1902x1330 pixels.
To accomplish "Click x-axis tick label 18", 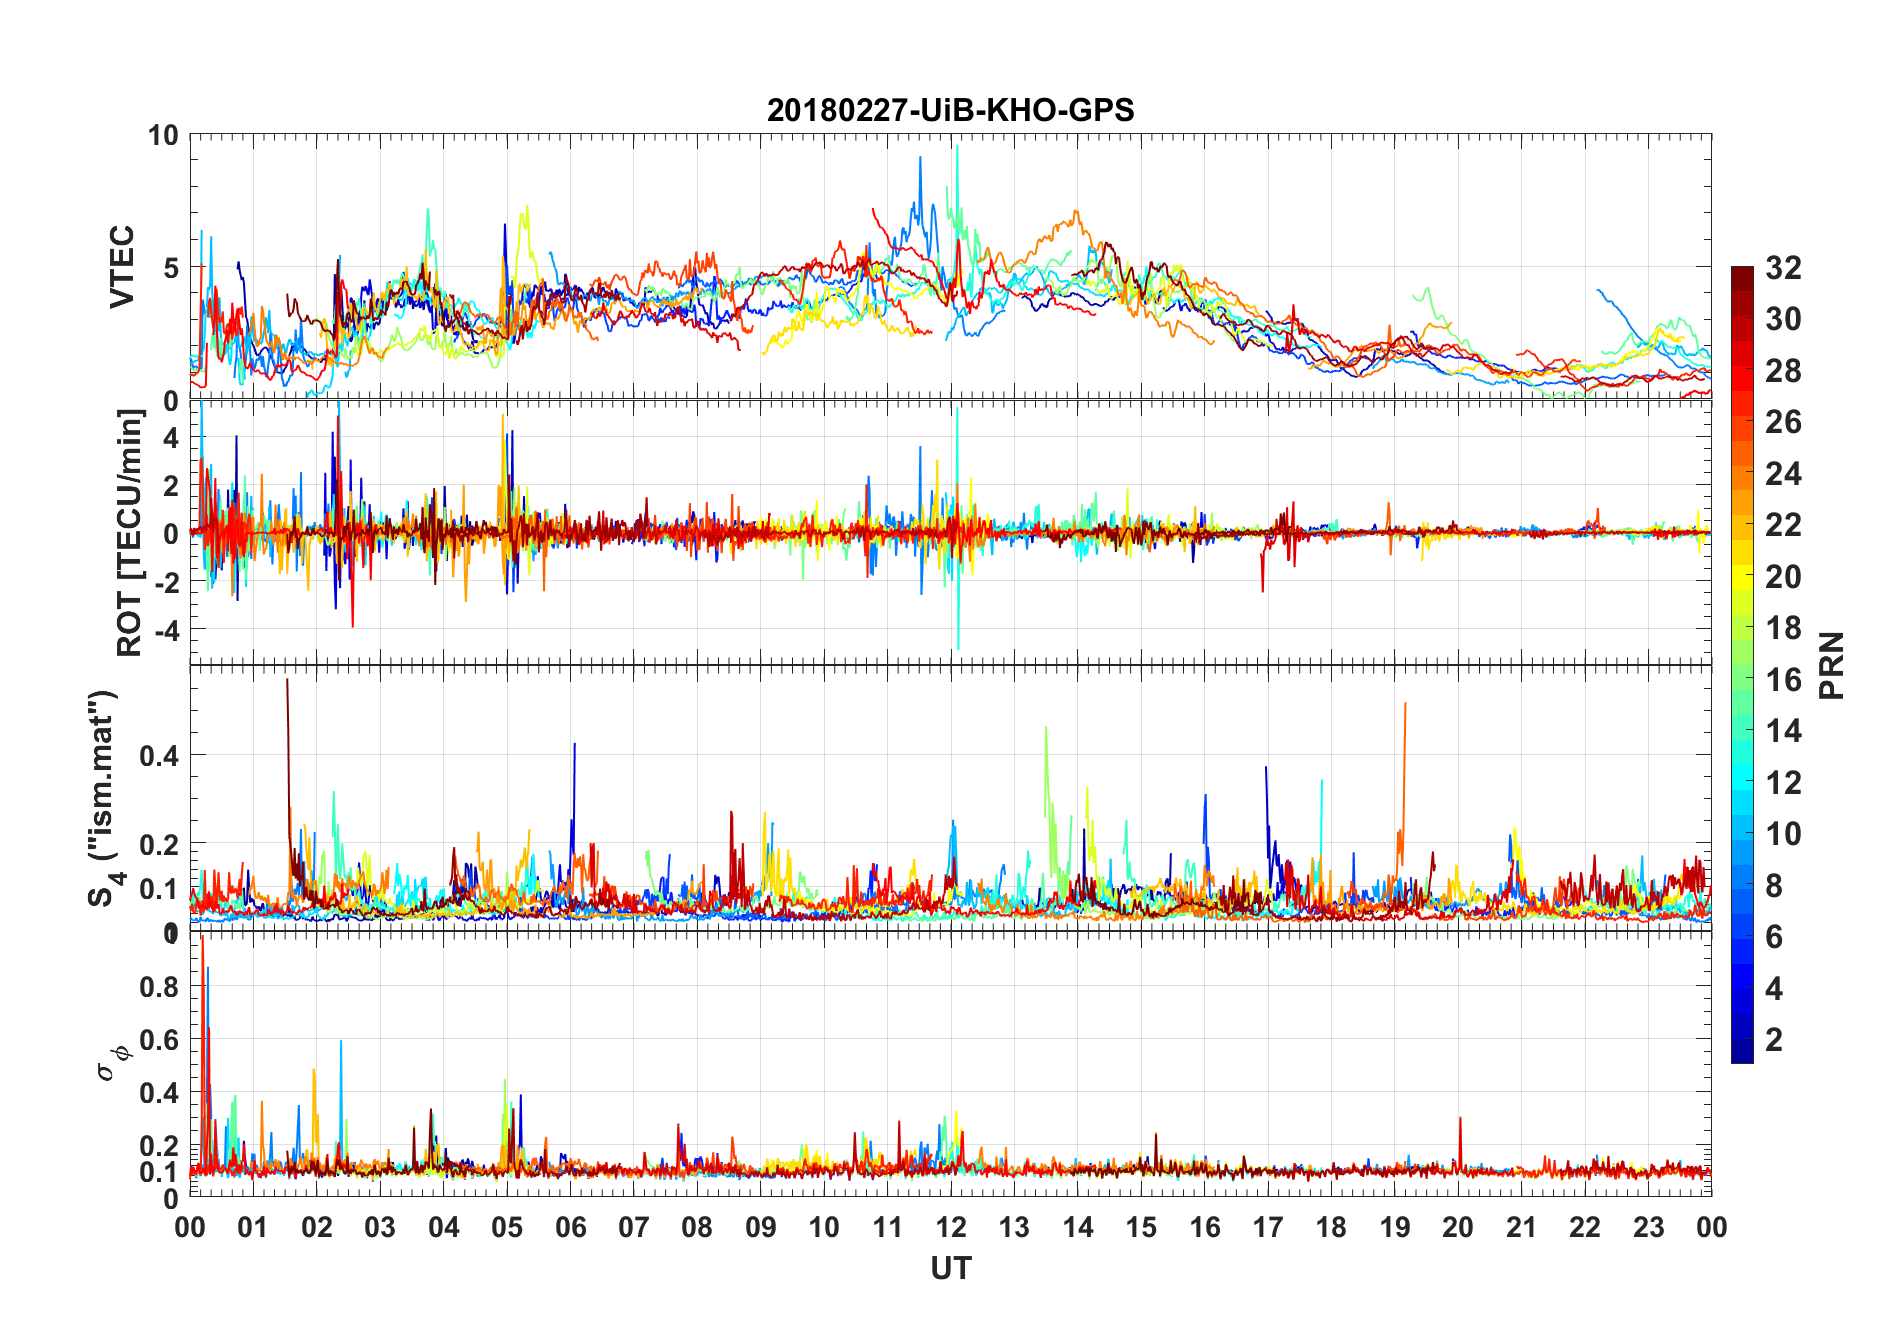I will tap(1331, 1227).
